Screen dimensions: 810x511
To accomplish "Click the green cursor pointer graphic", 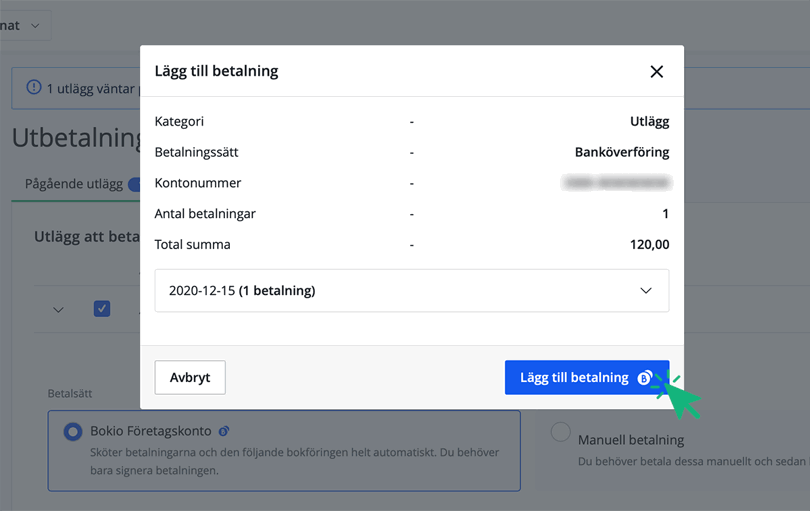I will point(682,399).
